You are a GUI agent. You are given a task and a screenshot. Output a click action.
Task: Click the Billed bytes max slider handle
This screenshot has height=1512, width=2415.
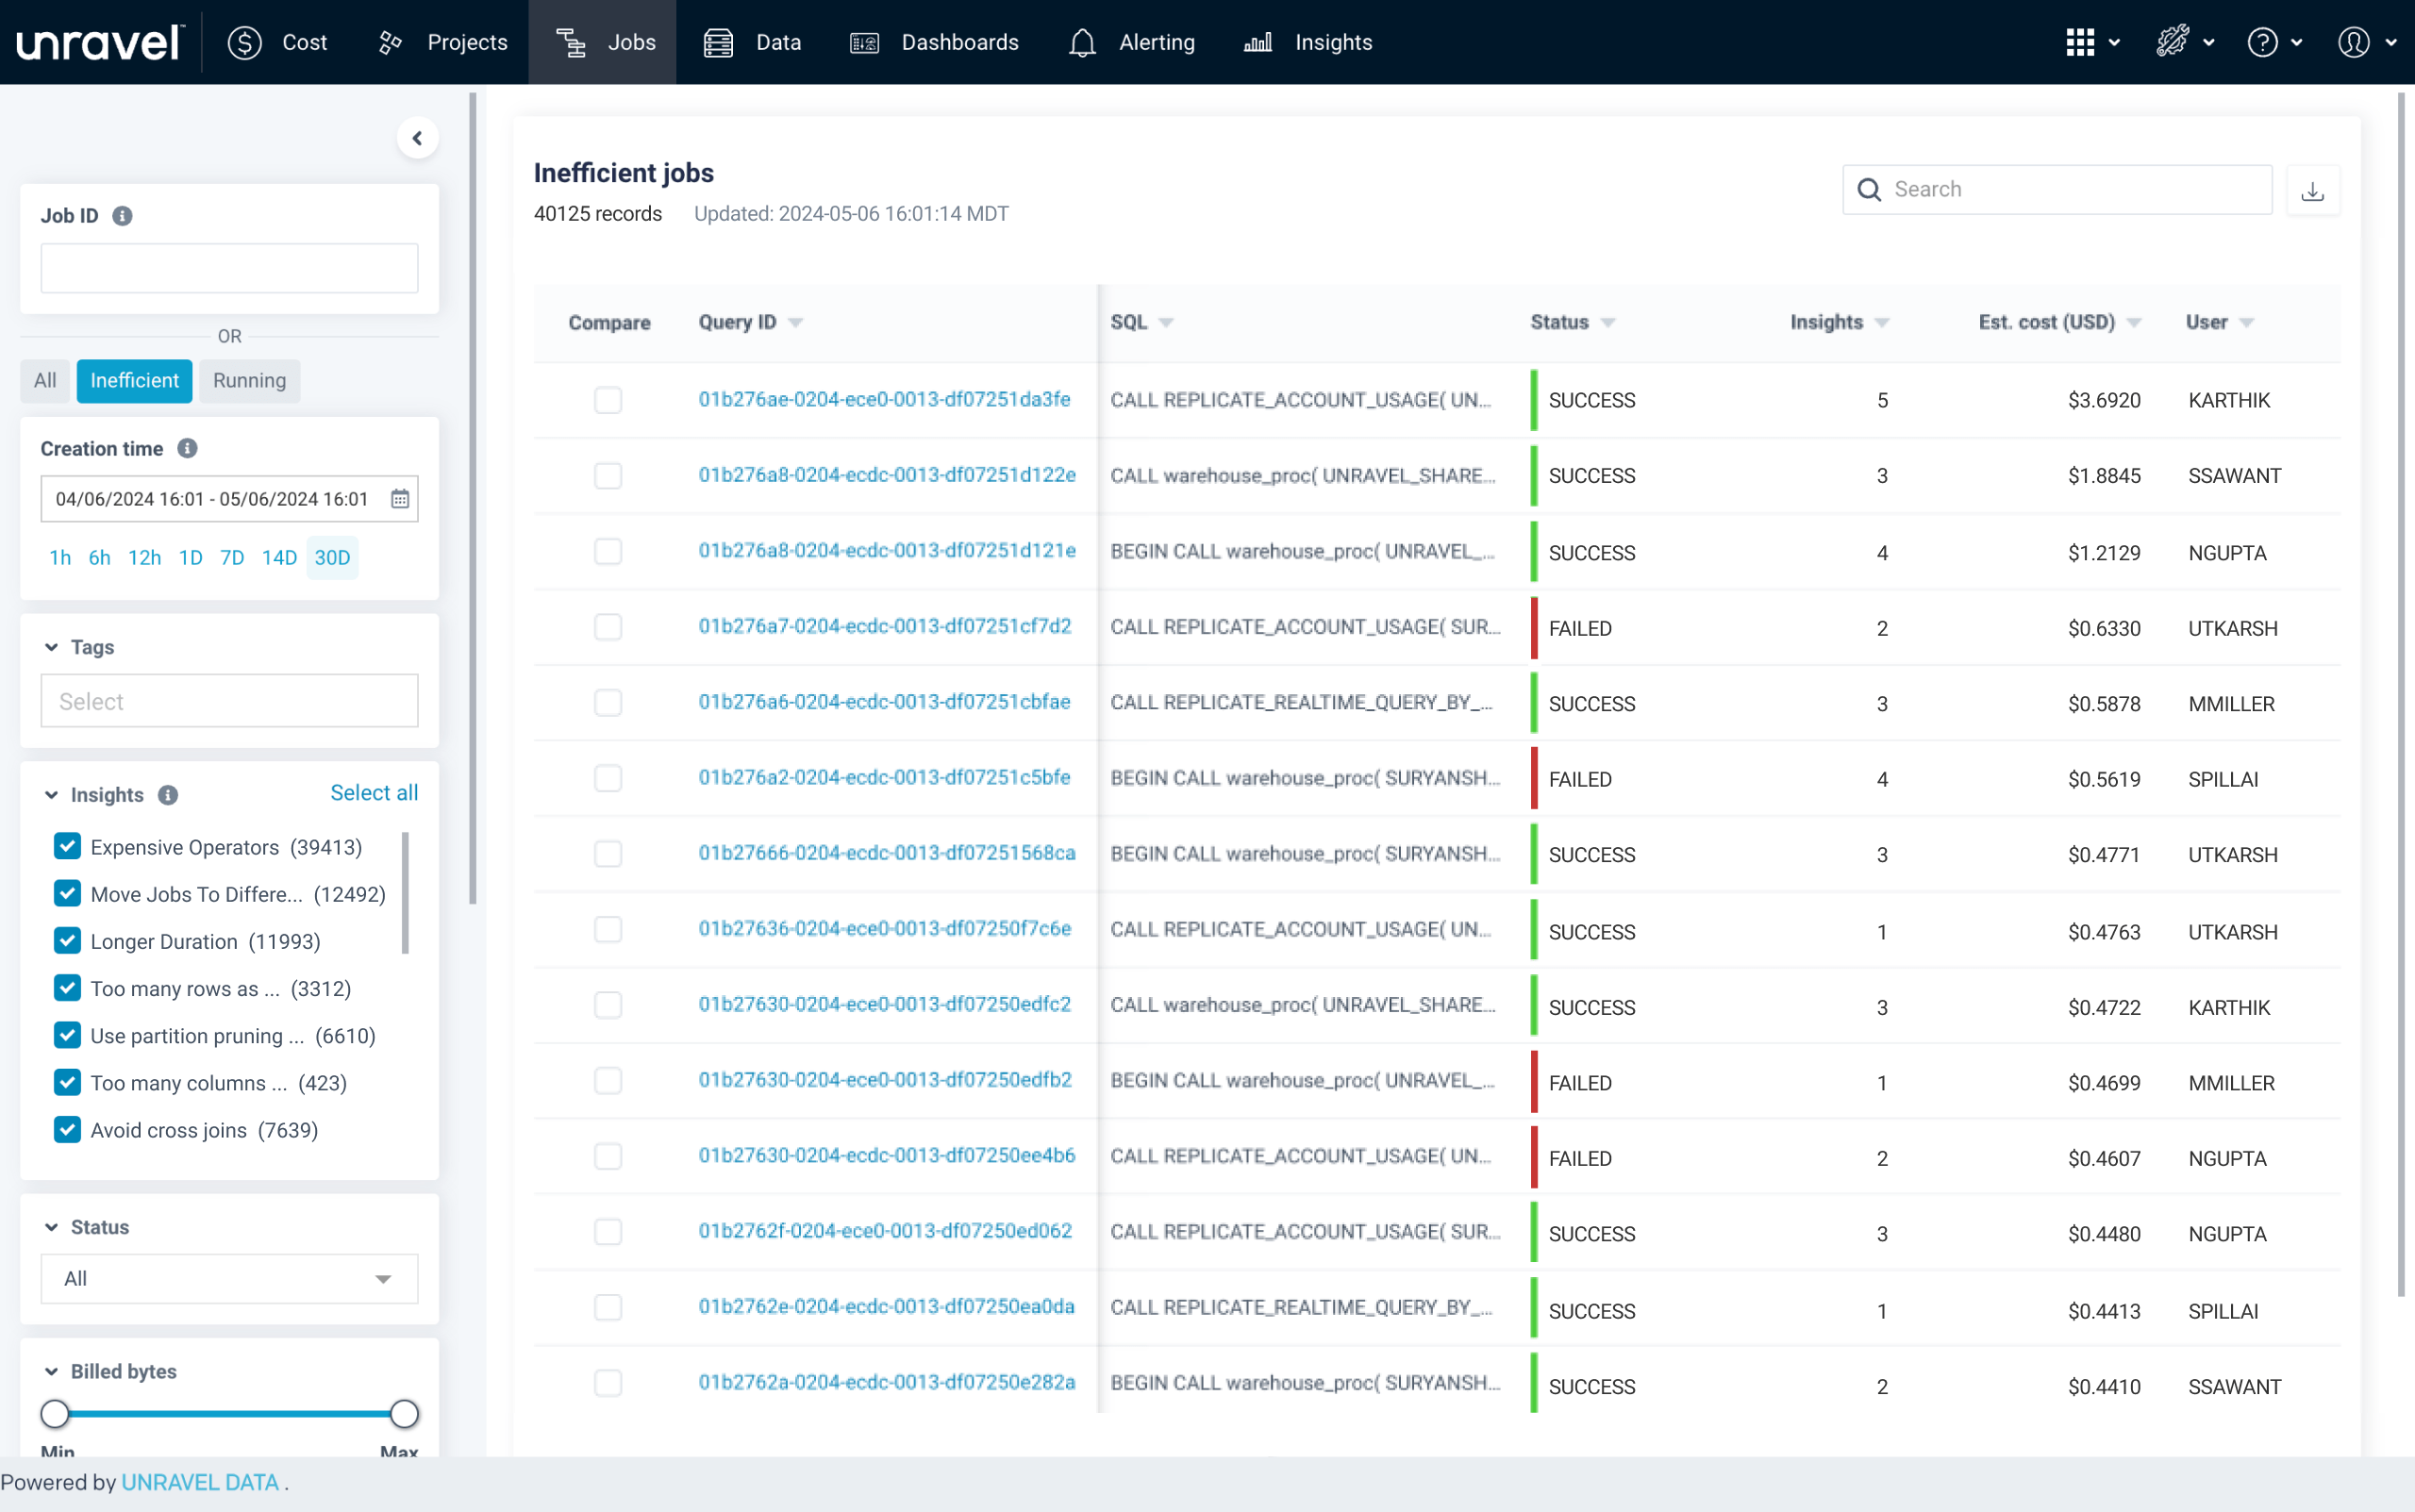tap(404, 1413)
